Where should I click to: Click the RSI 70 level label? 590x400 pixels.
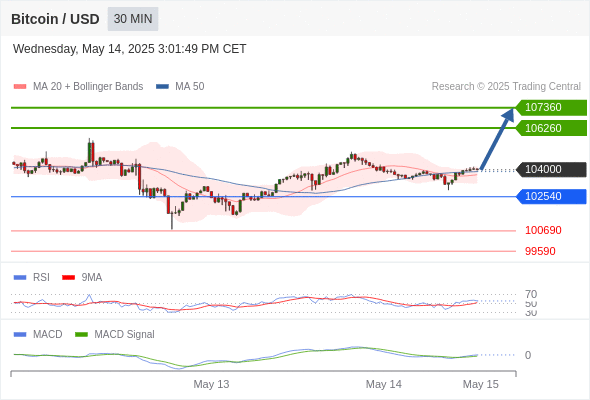click(x=531, y=294)
